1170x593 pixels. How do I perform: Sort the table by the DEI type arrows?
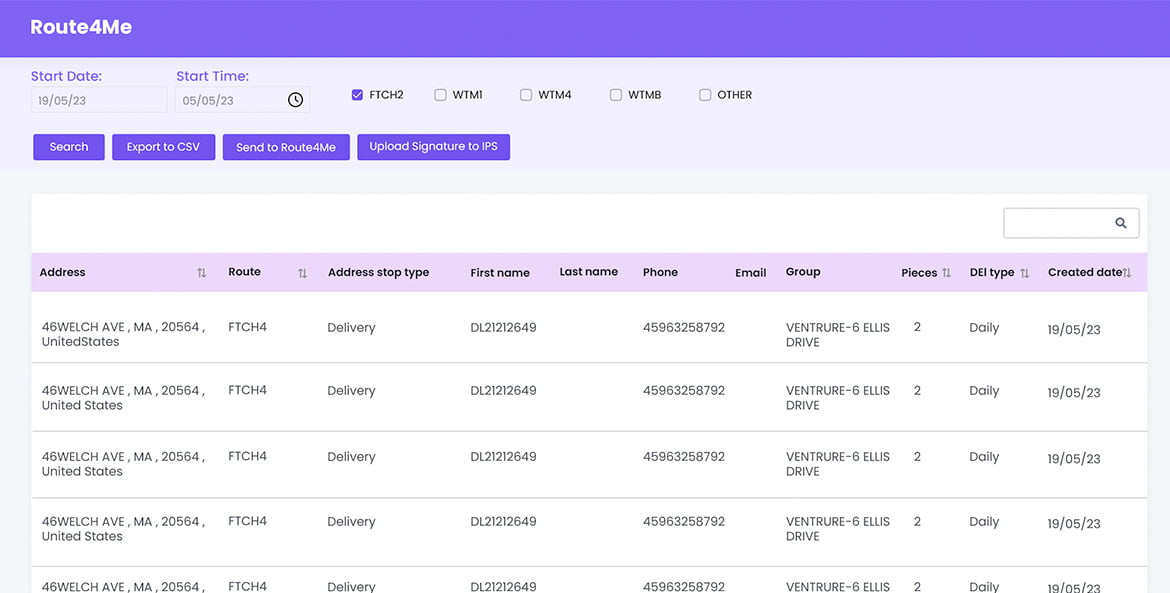1024,273
